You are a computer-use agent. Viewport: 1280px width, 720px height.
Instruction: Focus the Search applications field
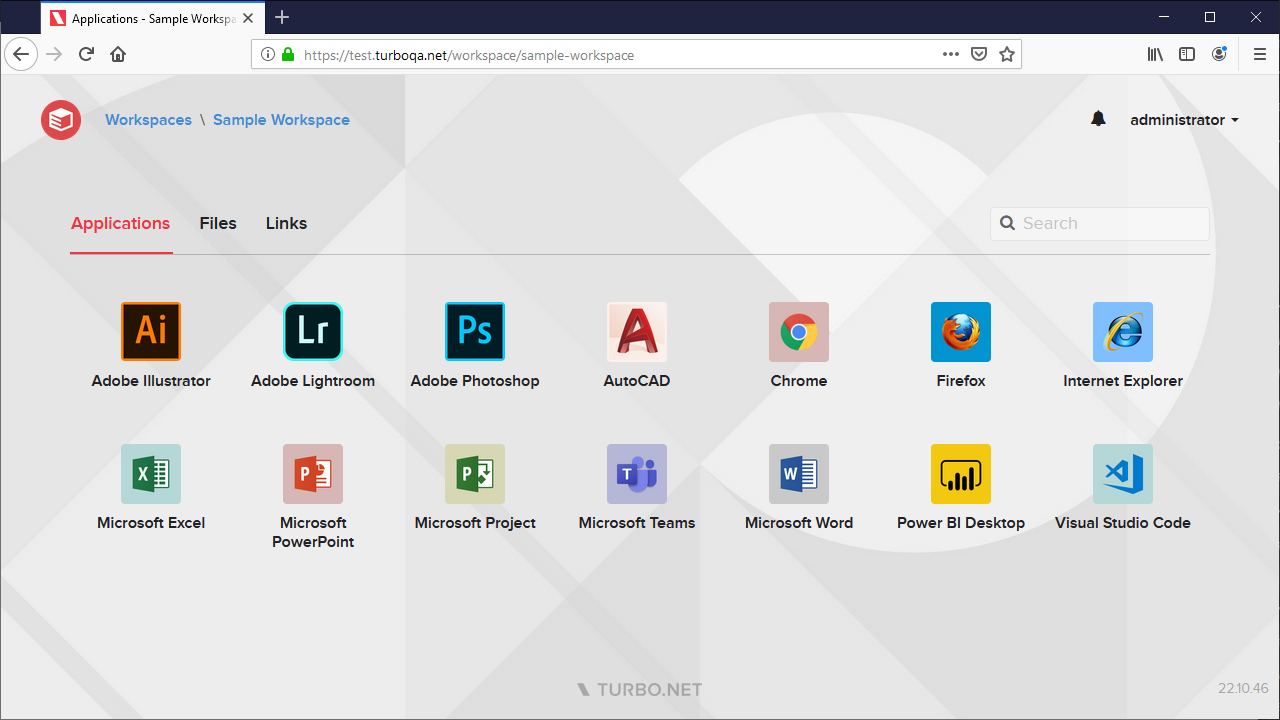pos(1100,224)
